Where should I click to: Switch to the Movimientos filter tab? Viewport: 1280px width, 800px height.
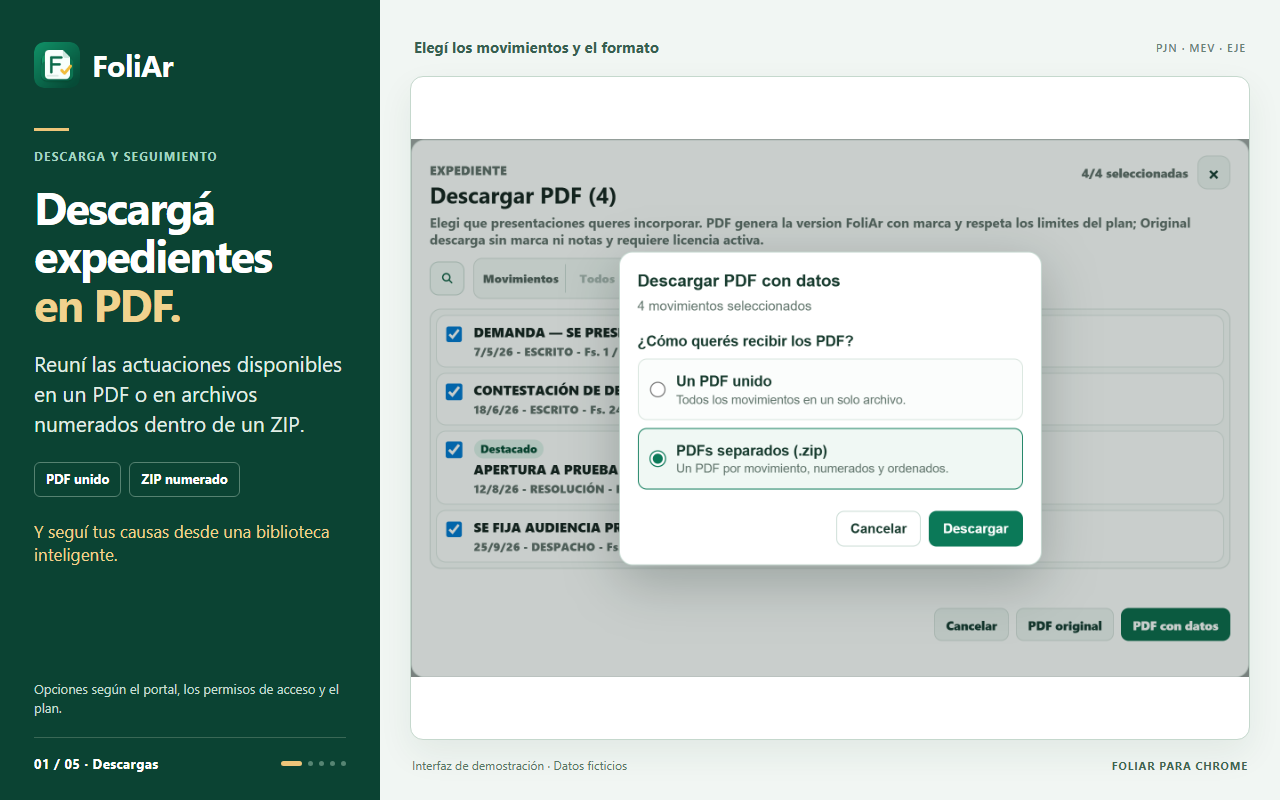pos(521,279)
